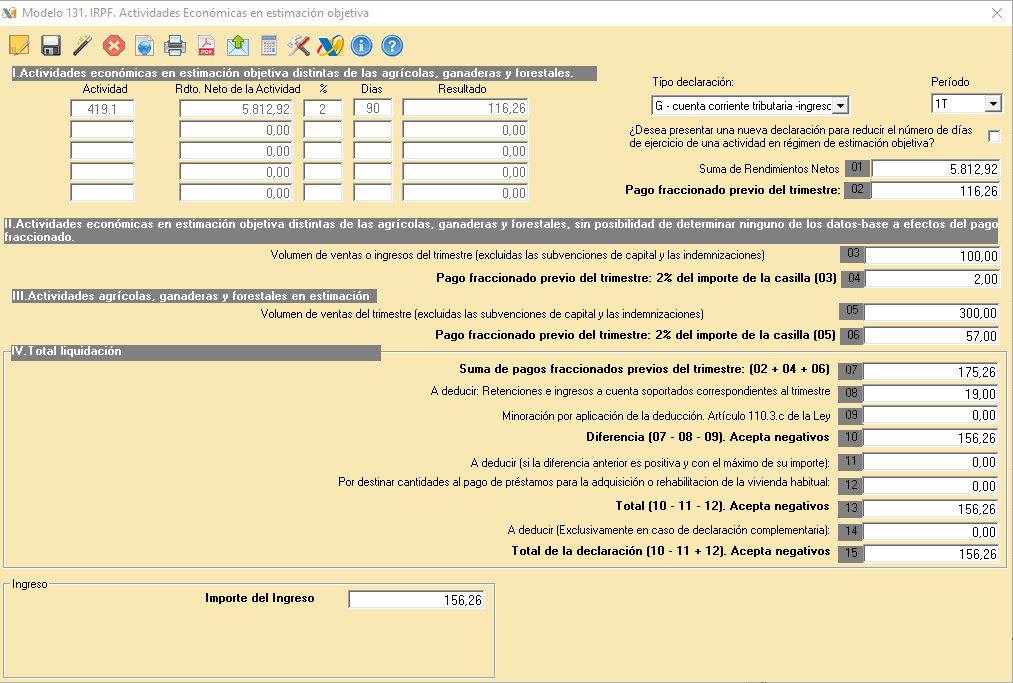Click the magic wand auto-calculate icon
The image size is (1013, 683).
82,46
